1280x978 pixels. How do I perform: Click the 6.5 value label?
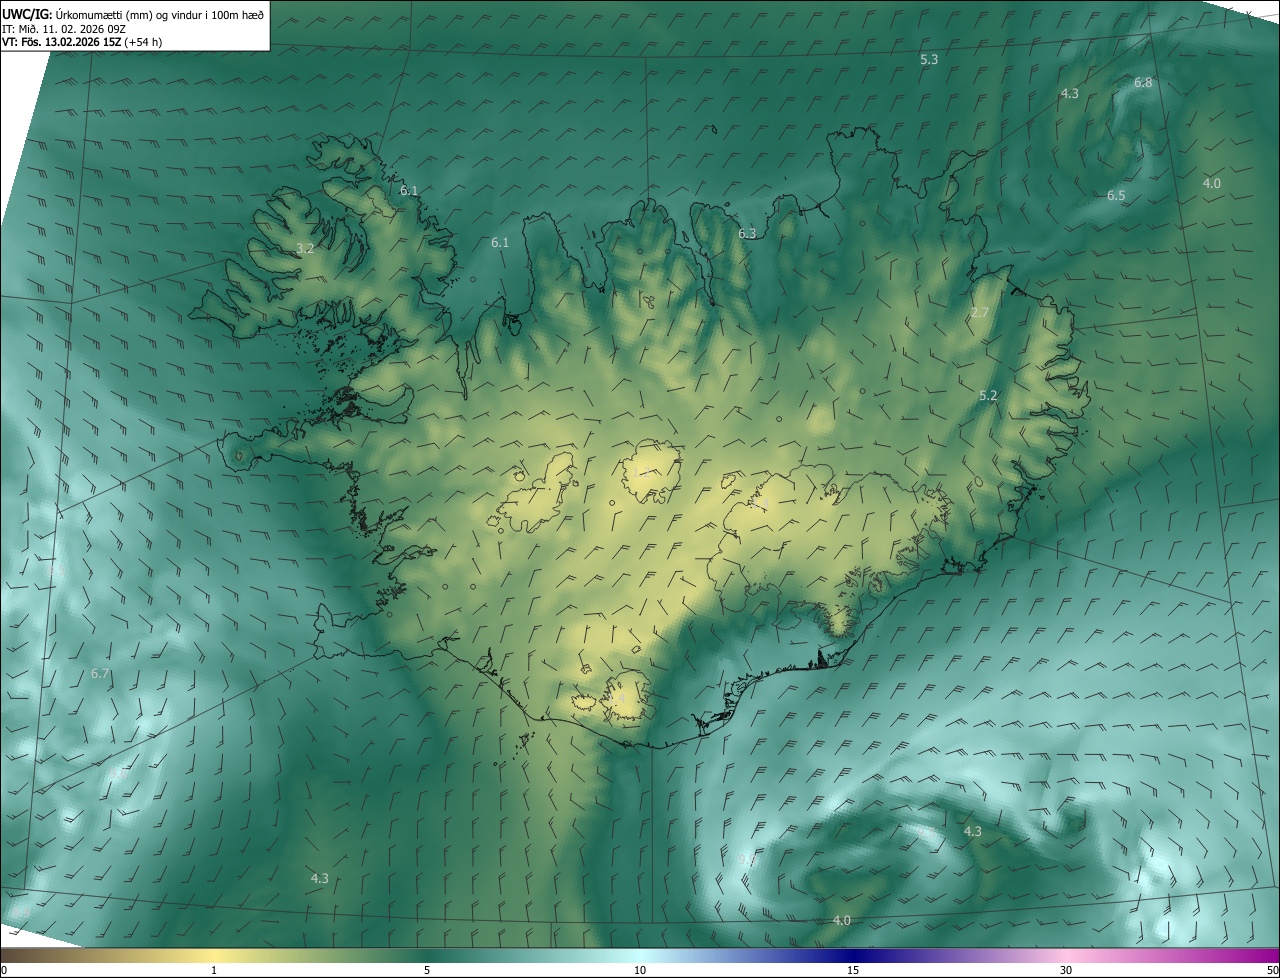(x=1116, y=196)
